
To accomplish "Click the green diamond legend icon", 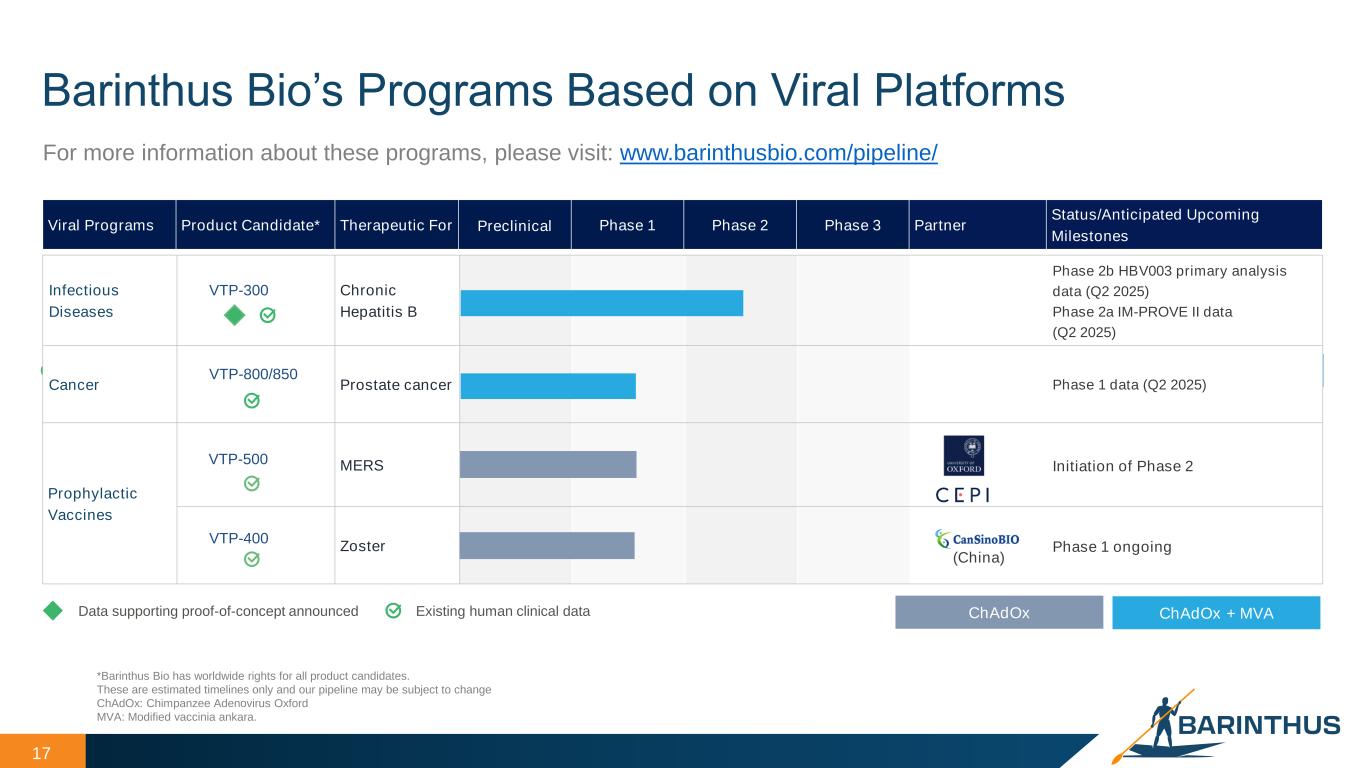I will point(53,611).
